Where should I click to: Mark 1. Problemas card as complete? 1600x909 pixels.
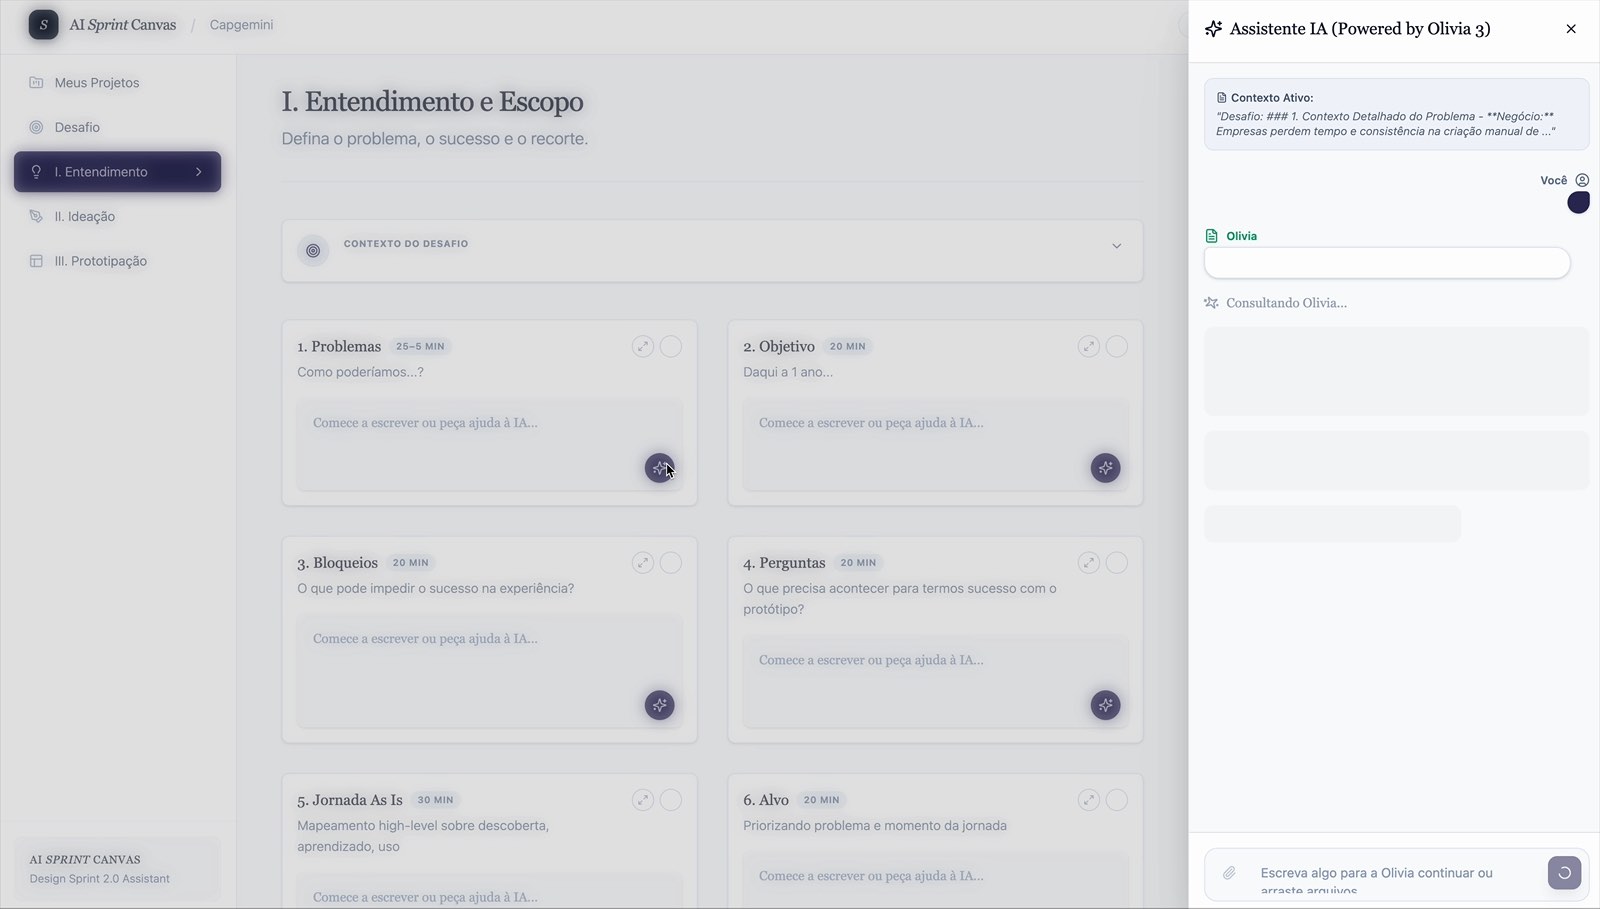pos(671,346)
